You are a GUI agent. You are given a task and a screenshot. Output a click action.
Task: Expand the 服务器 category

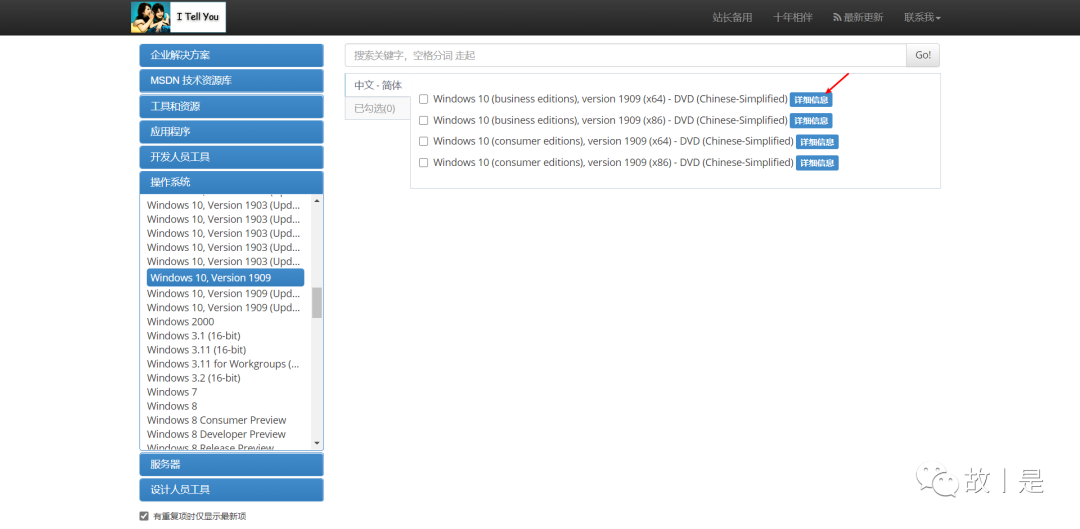click(231, 464)
